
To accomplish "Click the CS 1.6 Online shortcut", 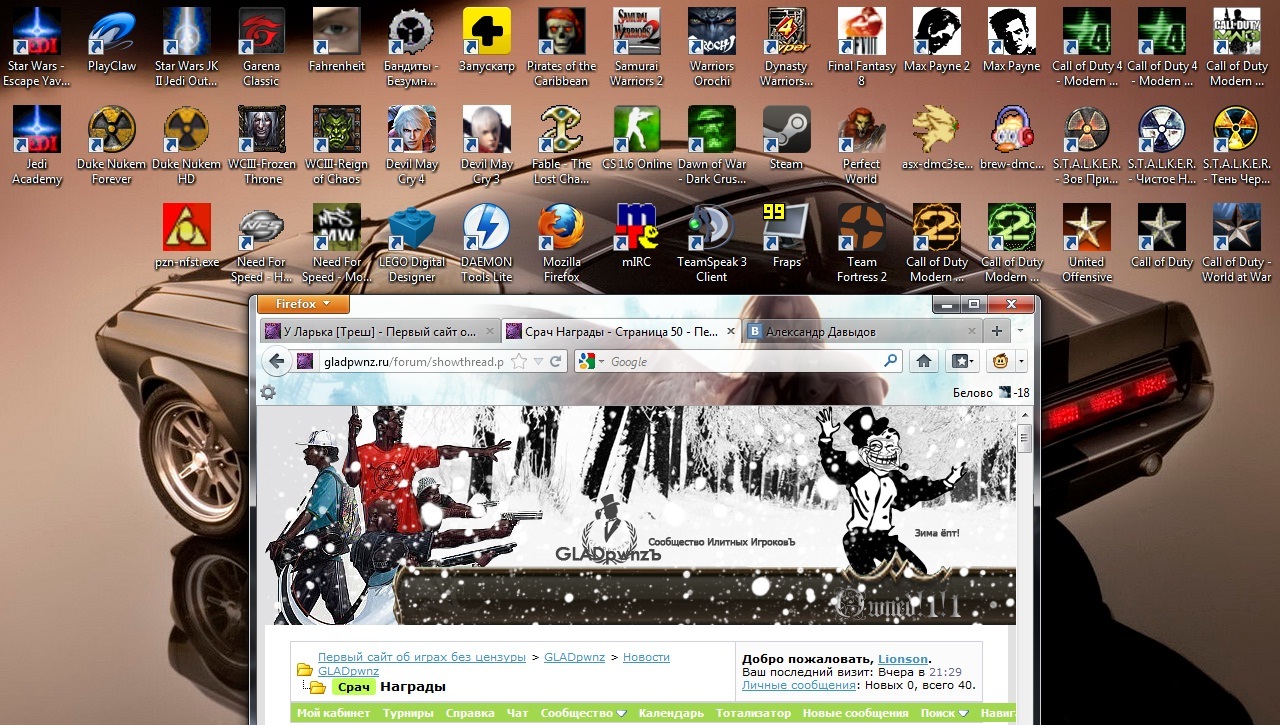I will [637, 139].
